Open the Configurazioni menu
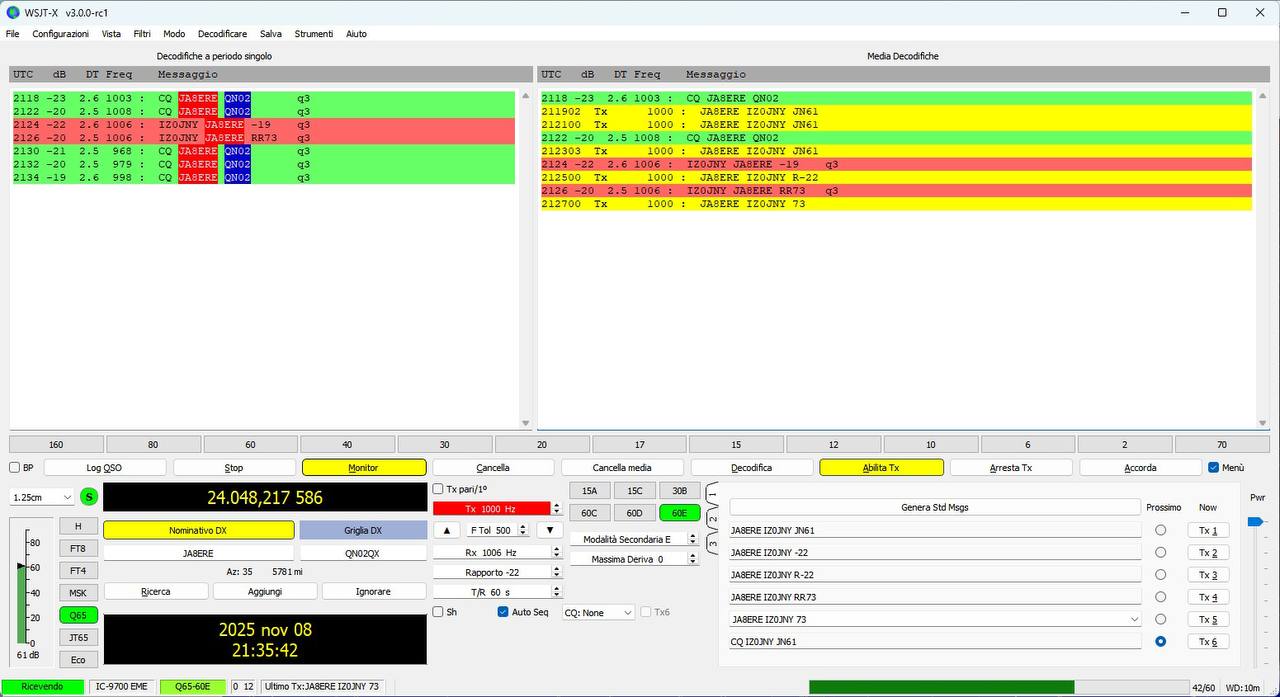Screen dimensions: 1280x697 click(60, 33)
